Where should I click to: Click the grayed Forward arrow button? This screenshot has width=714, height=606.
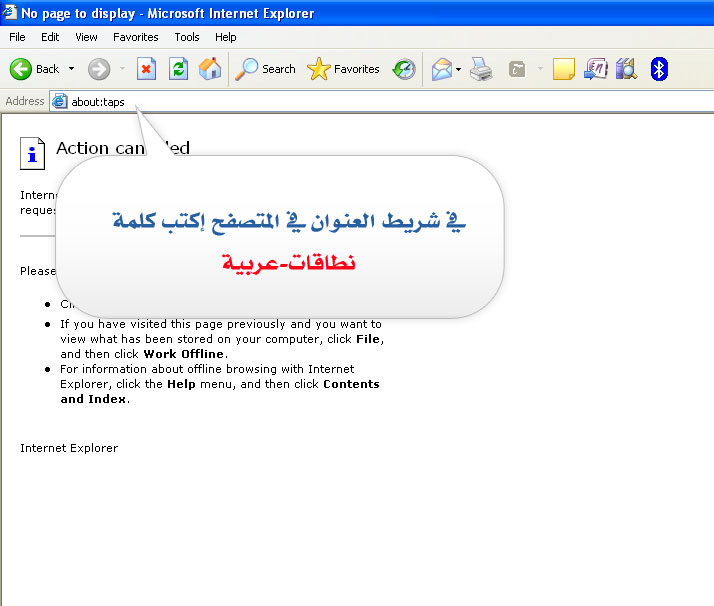tap(99, 69)
